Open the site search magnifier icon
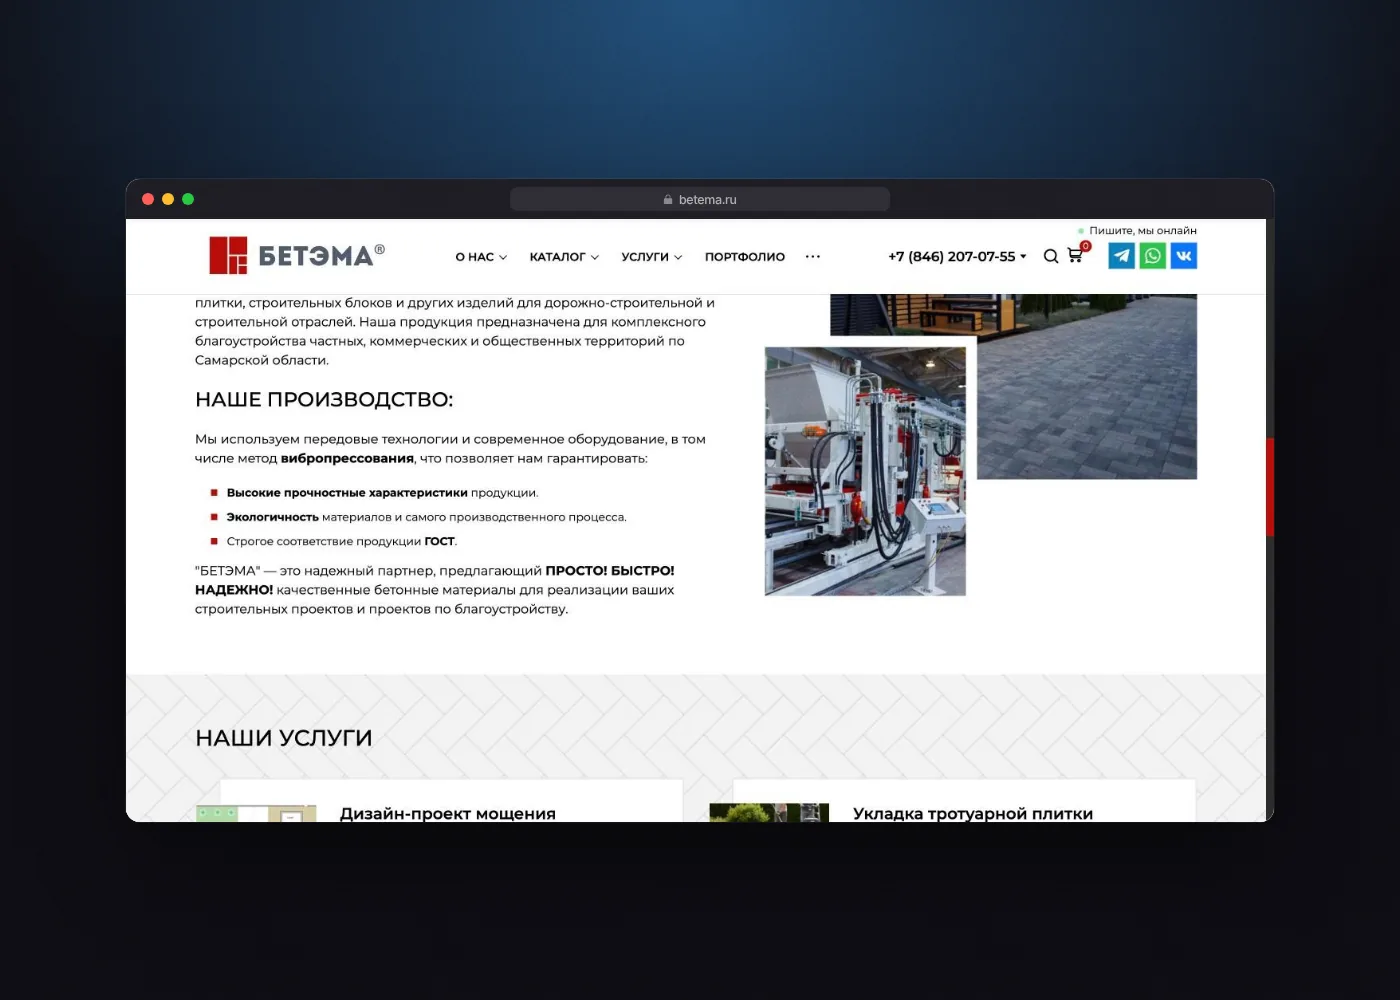1400x1000 pixels. coord(1051,256)
